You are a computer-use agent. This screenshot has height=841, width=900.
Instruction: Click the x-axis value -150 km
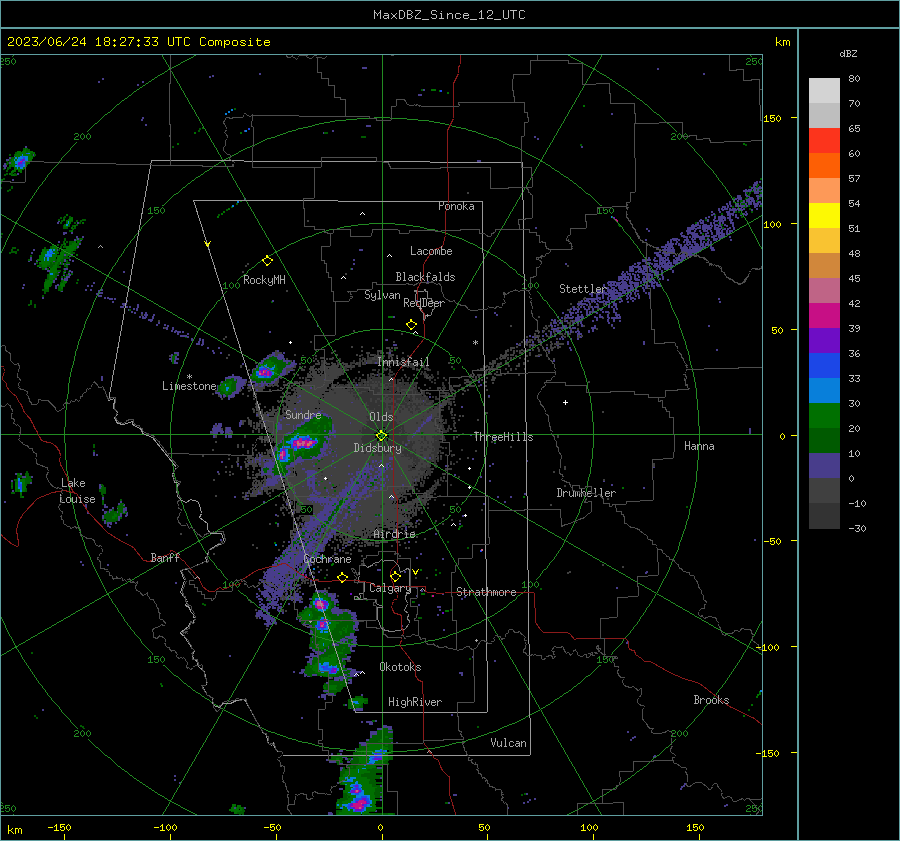[59, 827]
